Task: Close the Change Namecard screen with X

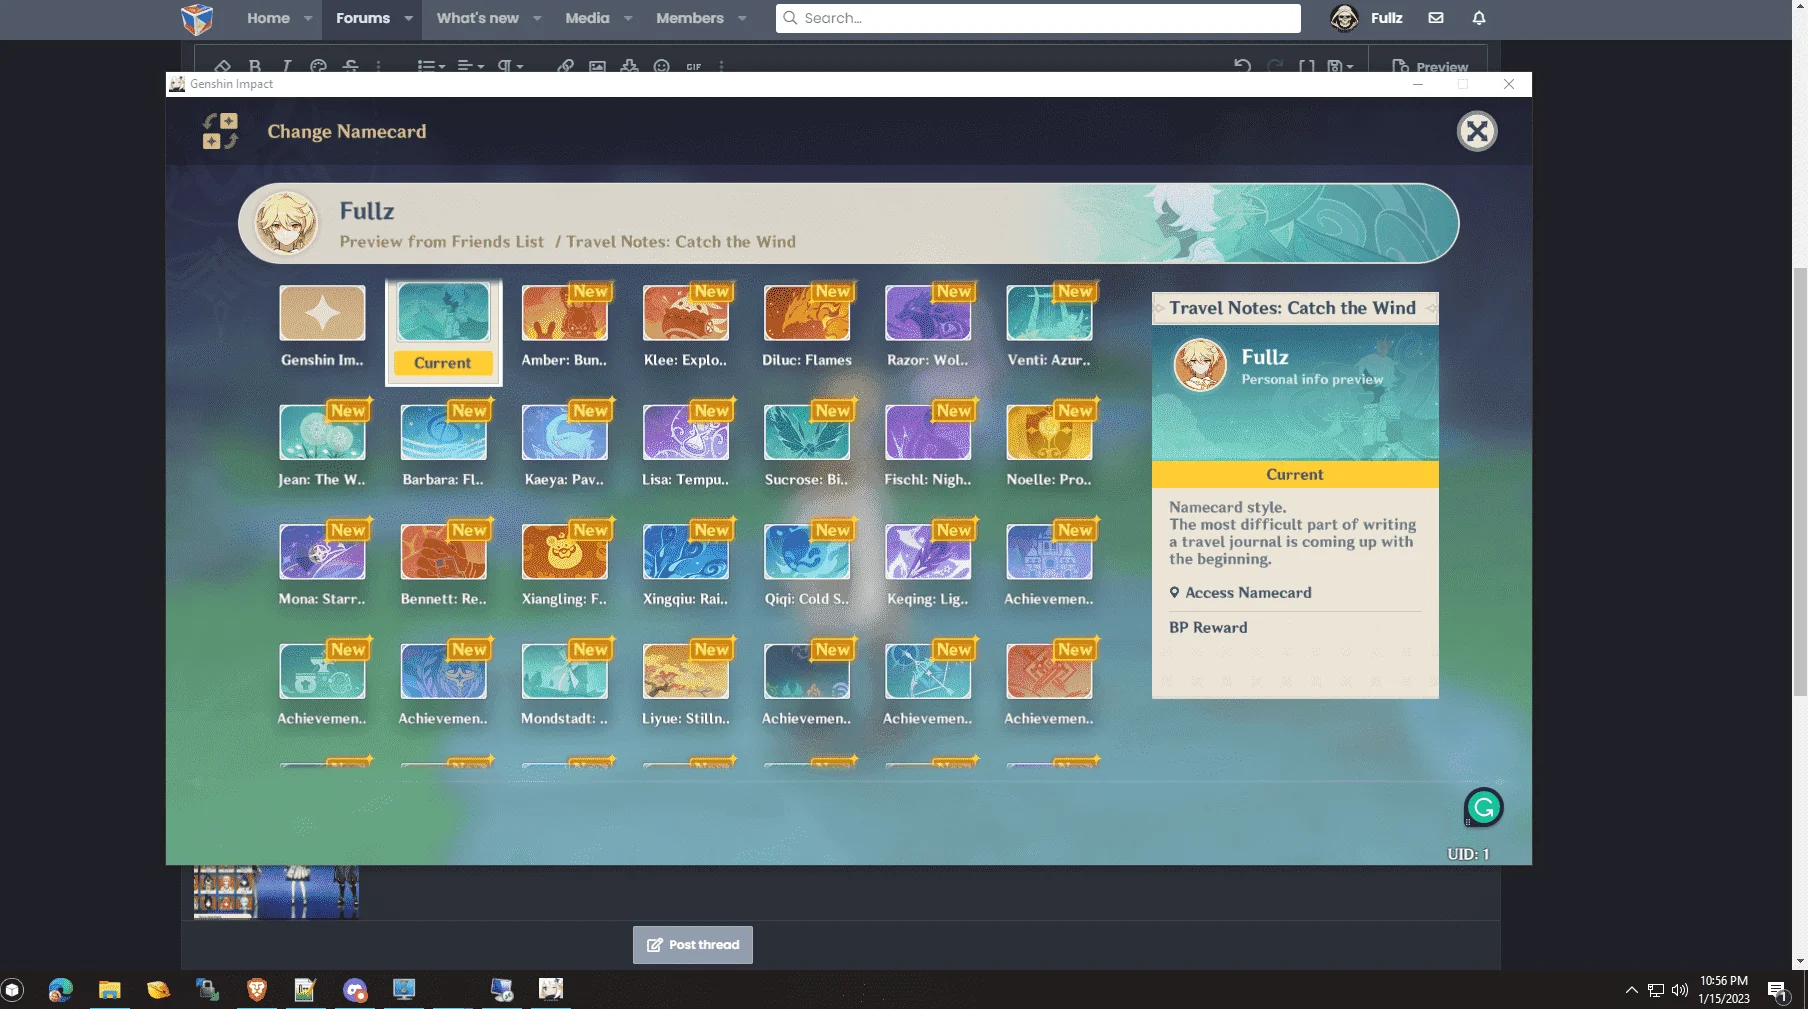Action: point(1476,131)
